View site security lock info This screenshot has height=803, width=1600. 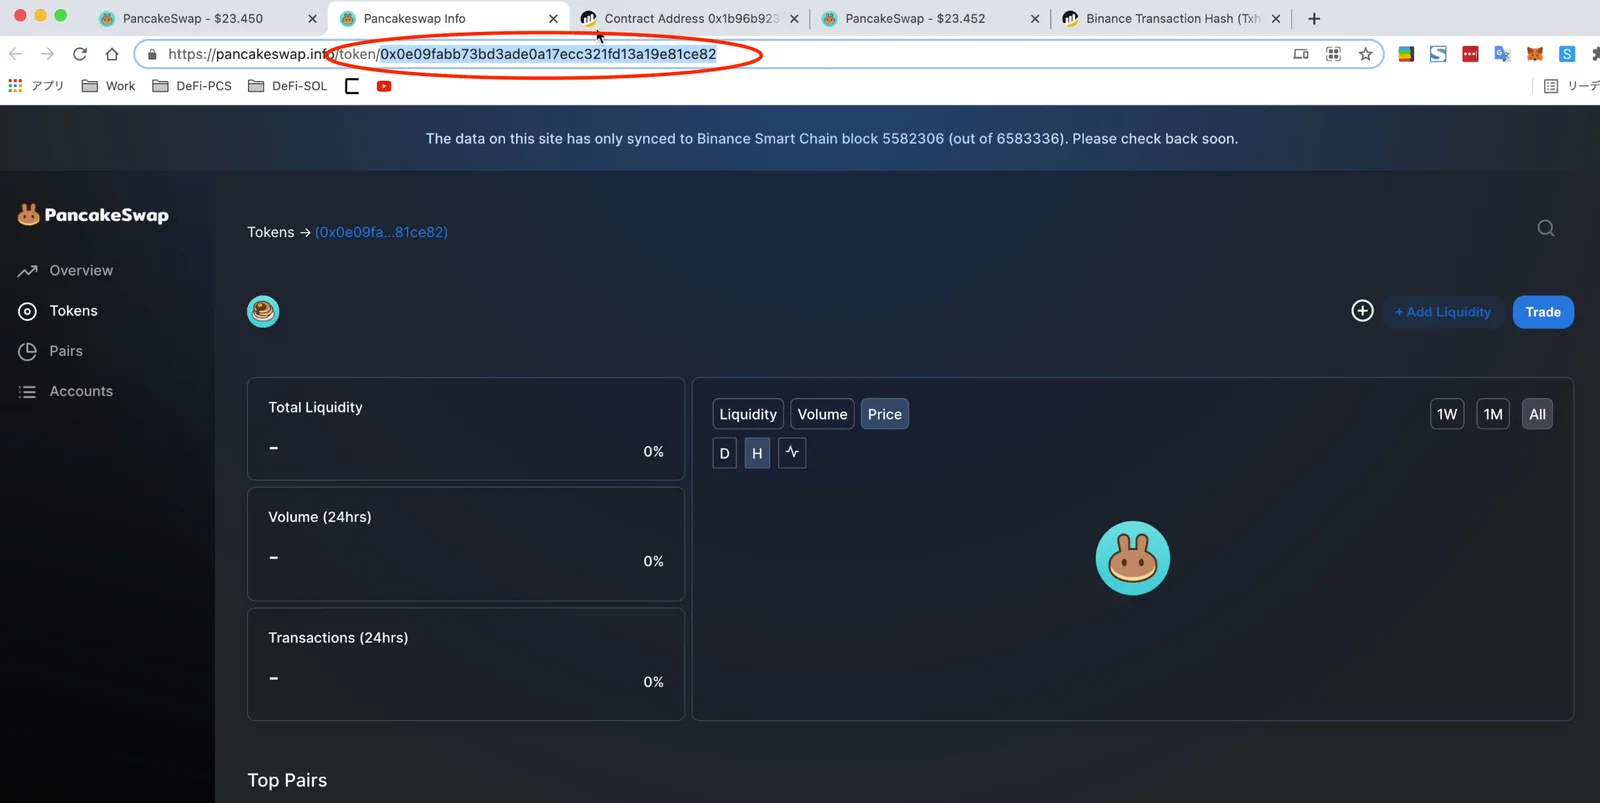click(x=152, y=54)
